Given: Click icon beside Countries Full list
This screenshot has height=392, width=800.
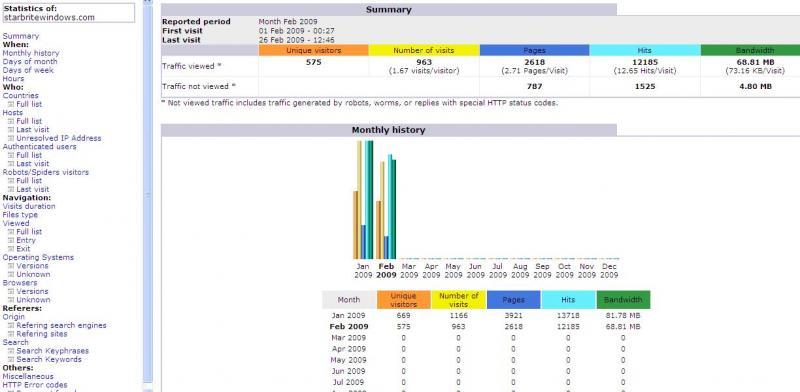Looking at the screenshot, I should click(x=11, y=104).
